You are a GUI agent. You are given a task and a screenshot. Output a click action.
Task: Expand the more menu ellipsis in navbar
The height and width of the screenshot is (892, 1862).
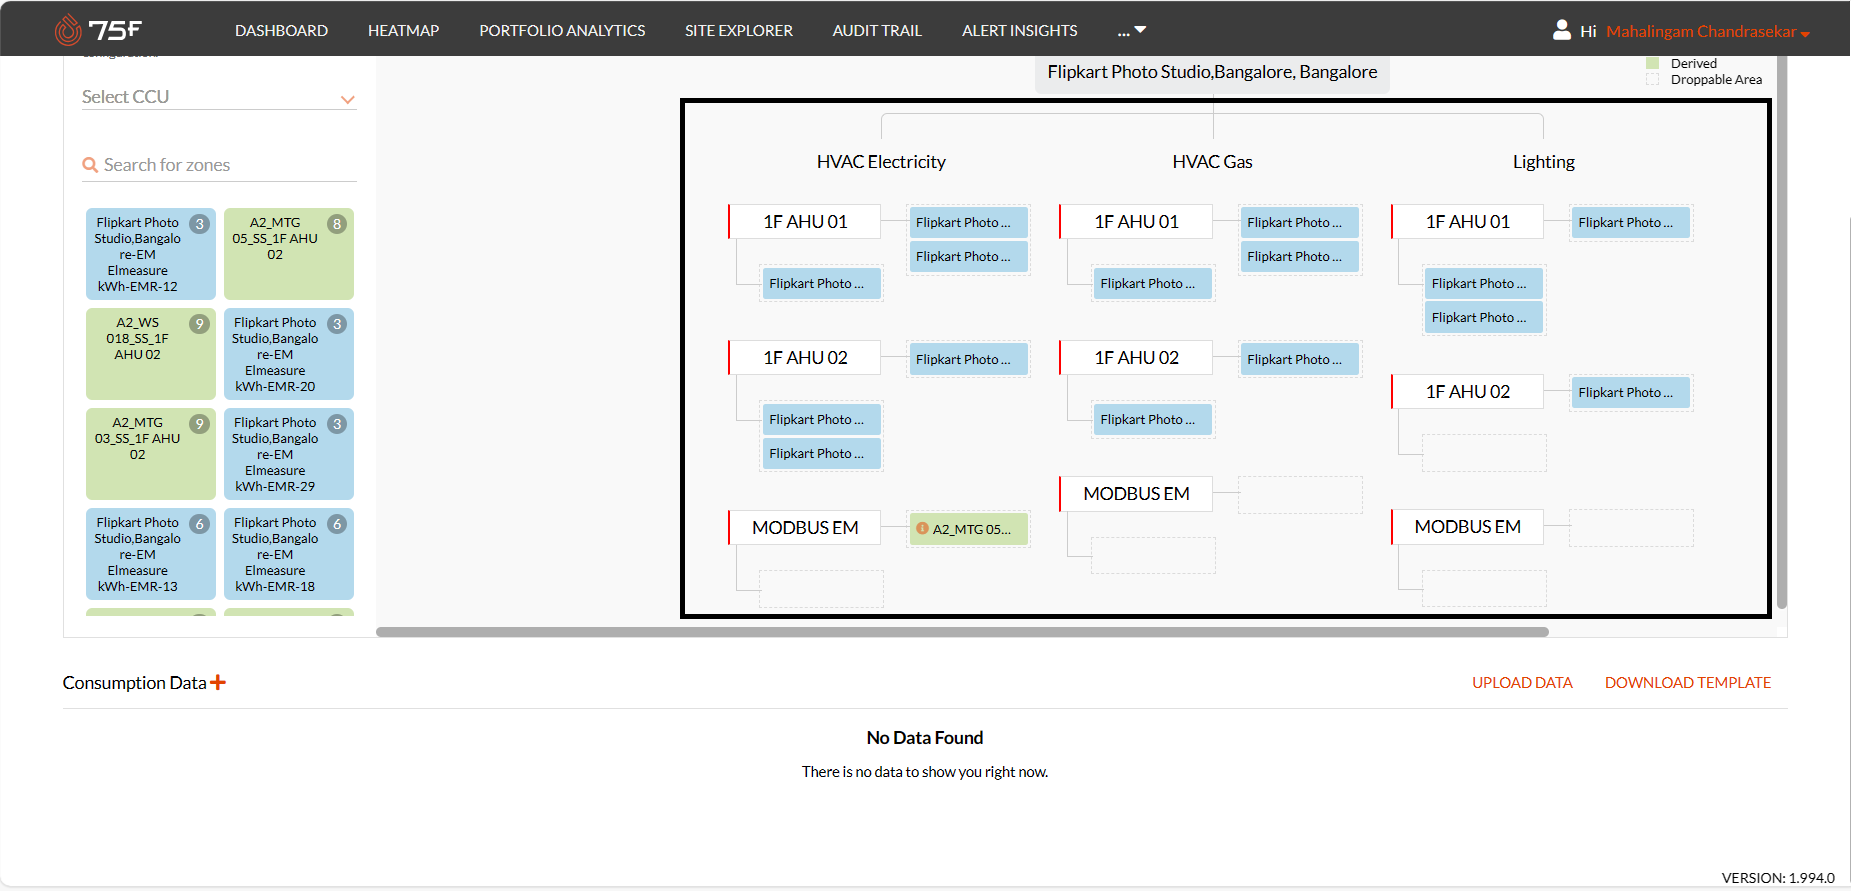click(x=1132, y=30)
